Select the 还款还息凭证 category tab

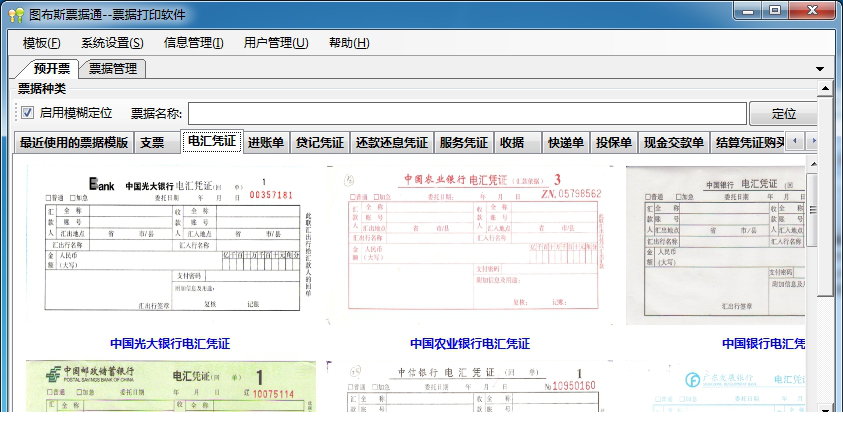point(391,142)
